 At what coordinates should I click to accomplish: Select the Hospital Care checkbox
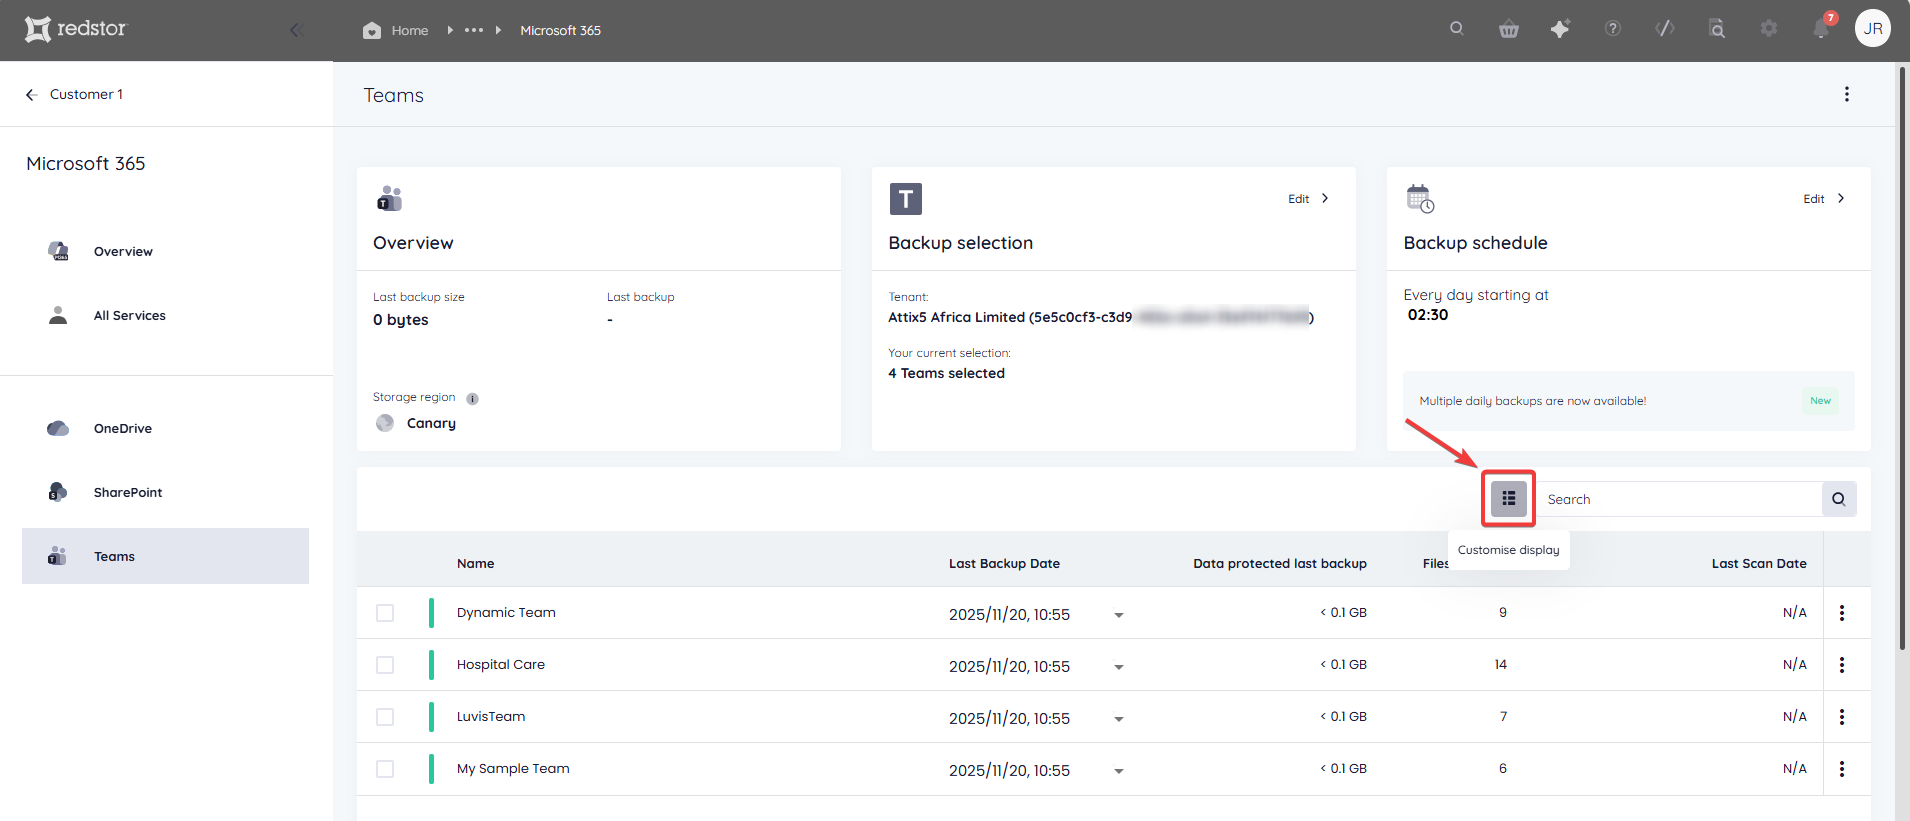coord(385,665)
